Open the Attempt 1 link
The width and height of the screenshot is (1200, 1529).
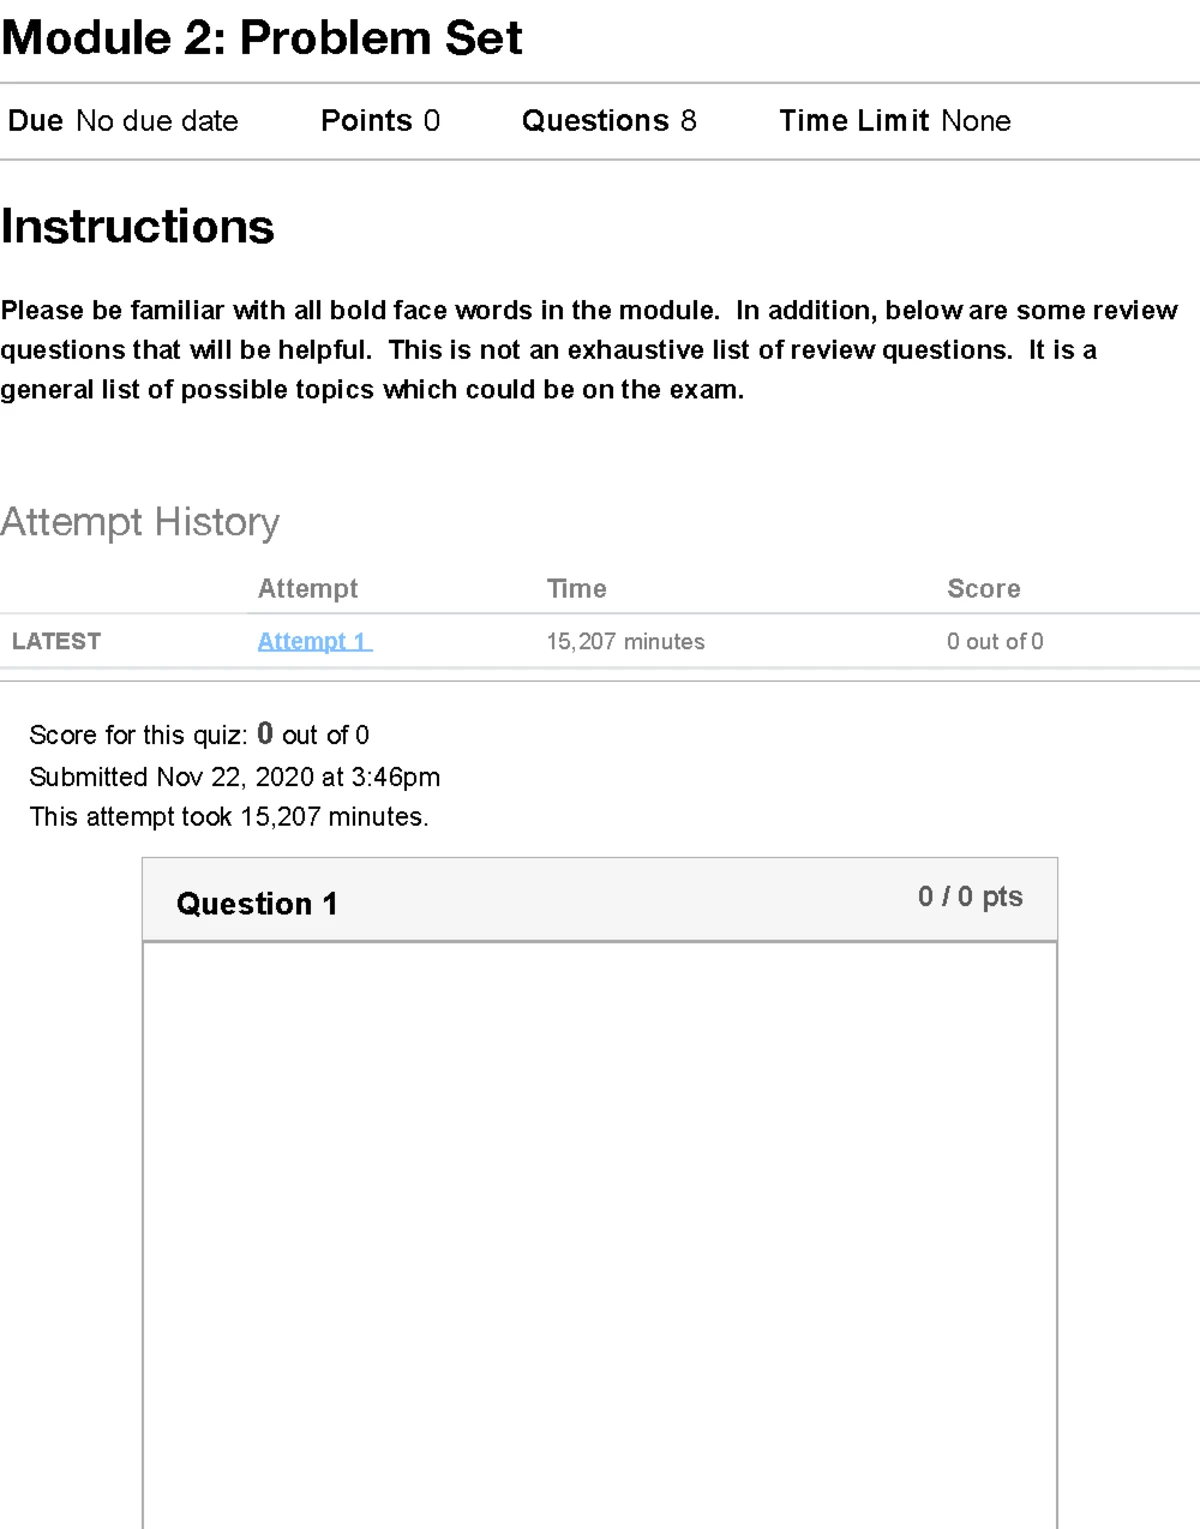[313, 641]
